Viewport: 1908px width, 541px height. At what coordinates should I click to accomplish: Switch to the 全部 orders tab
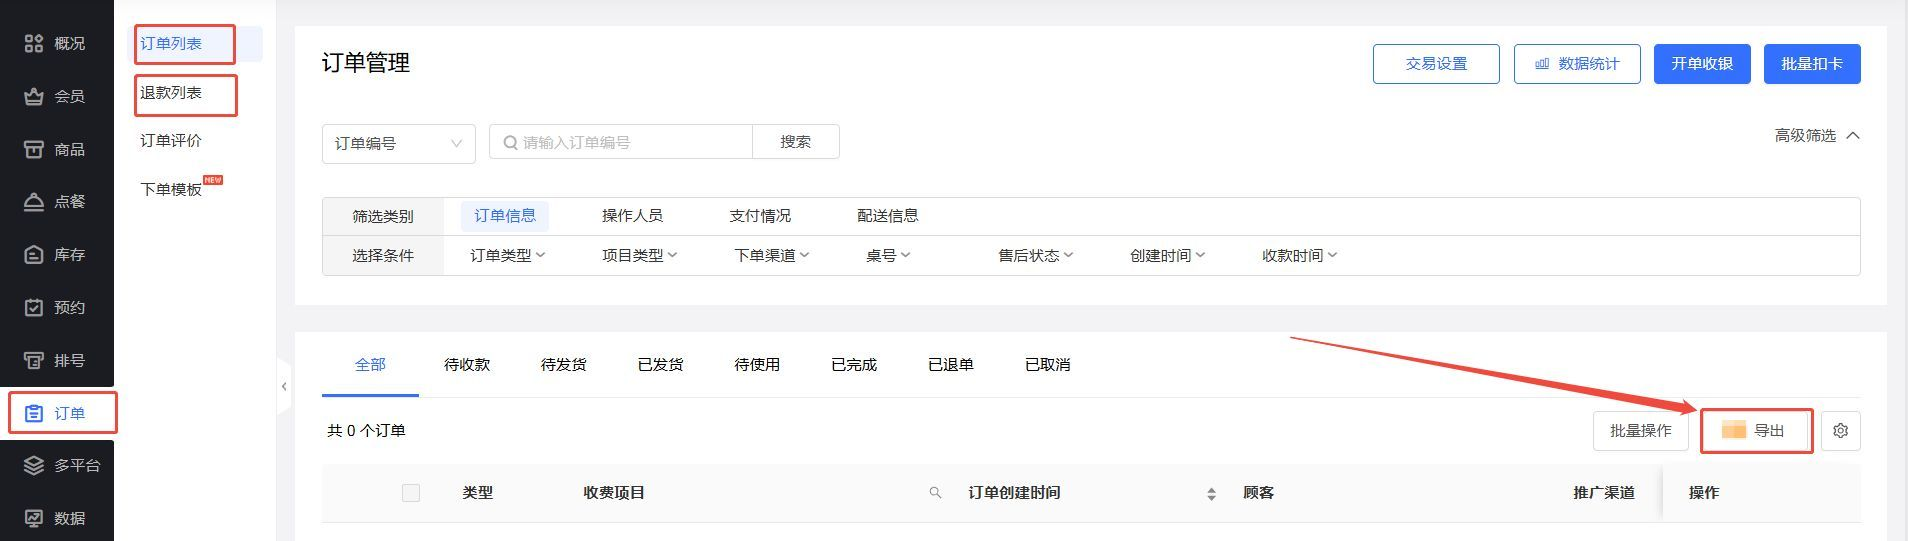[370, 365]
